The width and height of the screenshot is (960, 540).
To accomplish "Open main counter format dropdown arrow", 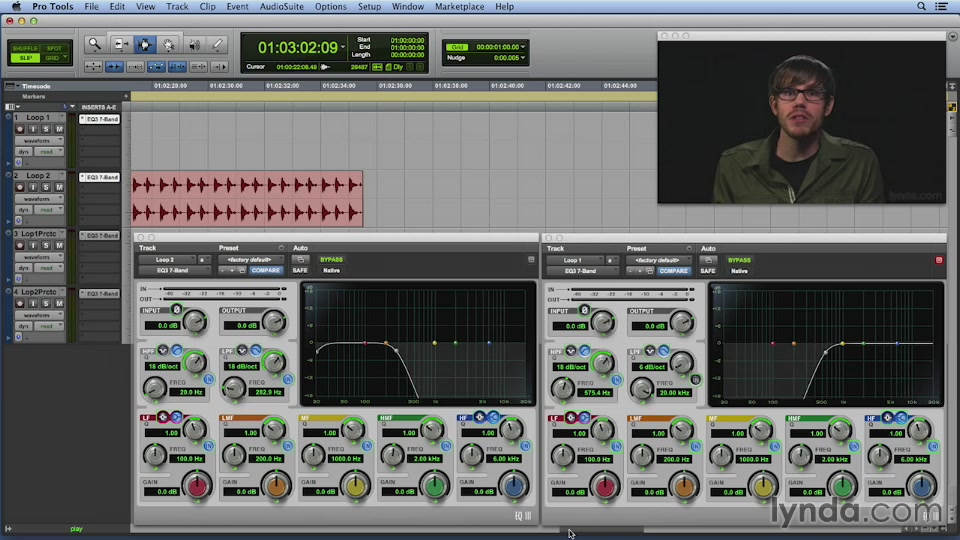I will tap(343, 48).
